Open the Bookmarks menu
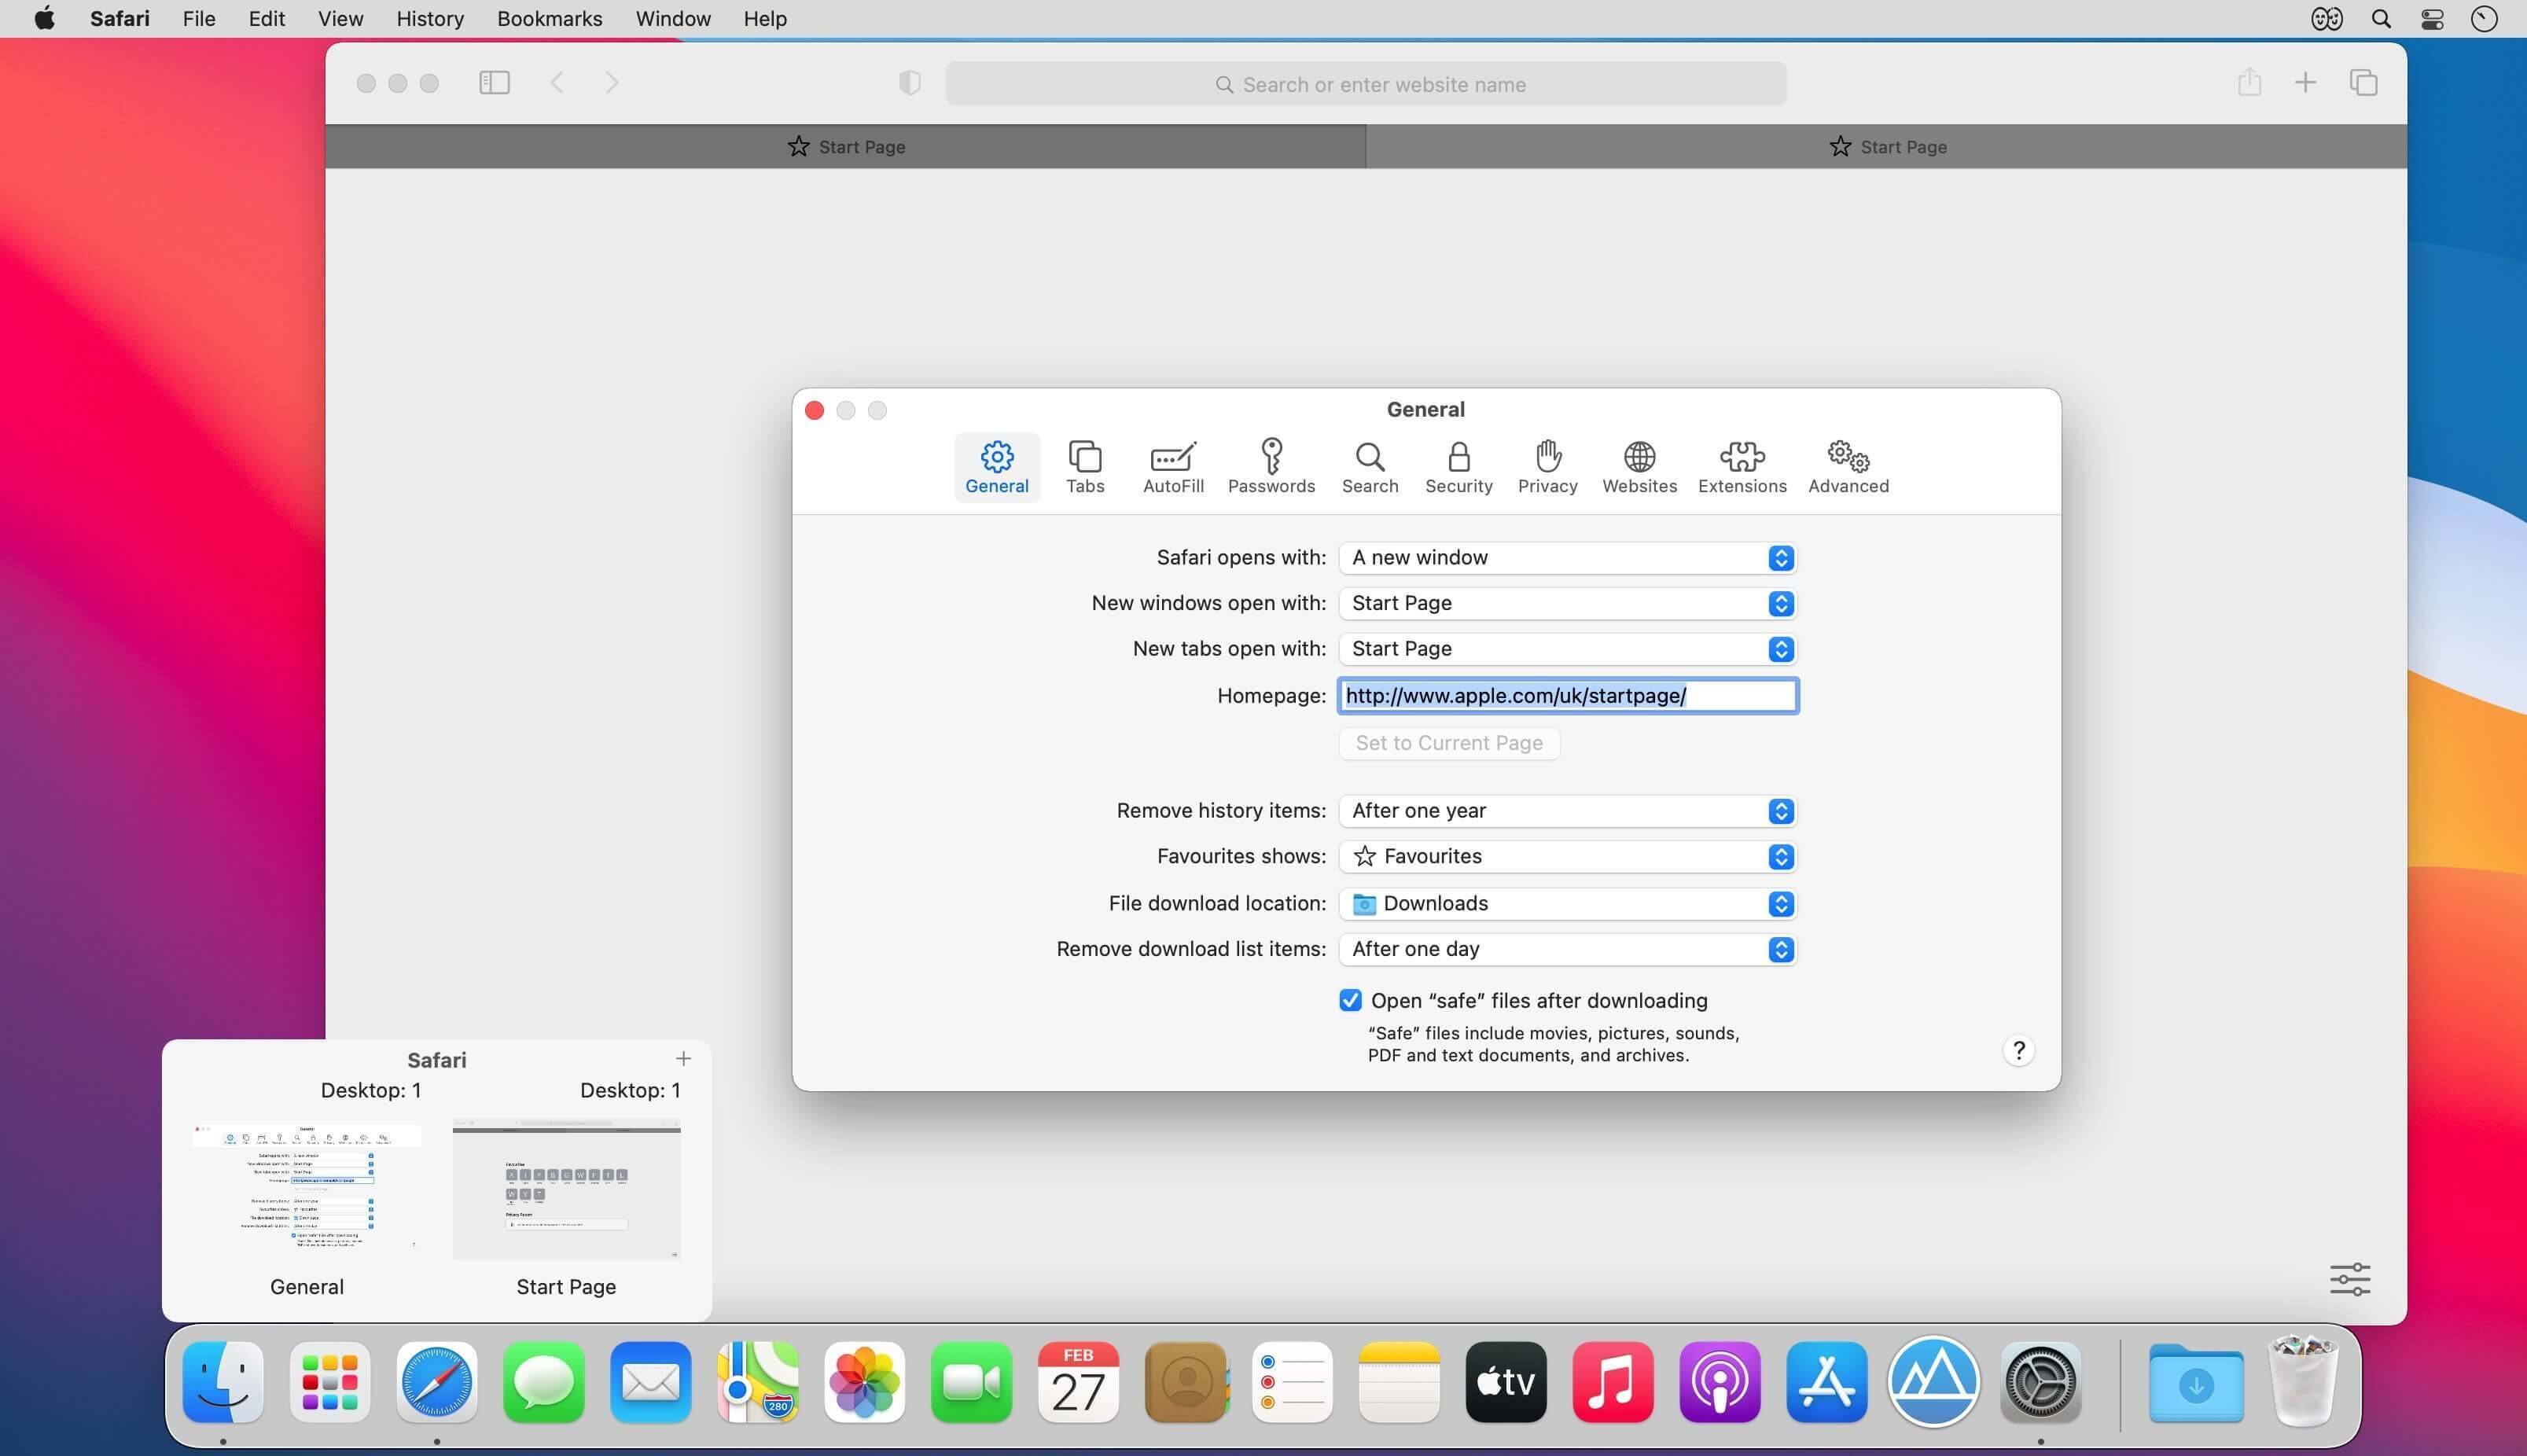Screen dimensions: 2527x1456 click(x=549, y=19)
